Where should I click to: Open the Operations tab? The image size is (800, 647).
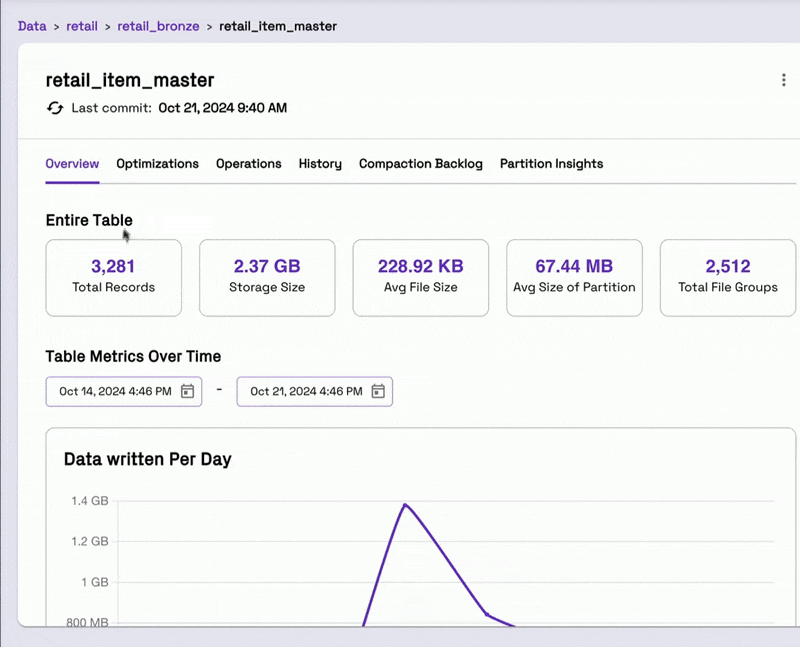[x=248, y=164]
